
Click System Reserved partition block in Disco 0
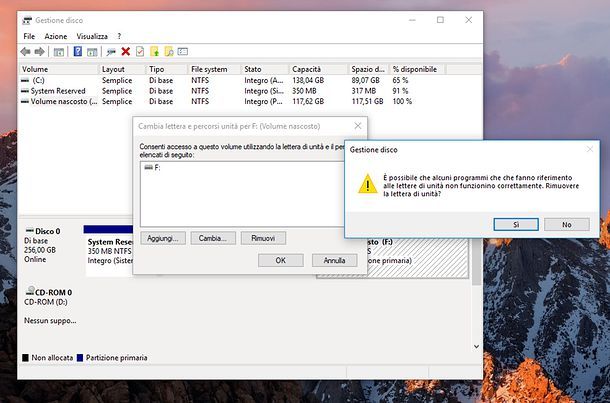coord(109,251)
